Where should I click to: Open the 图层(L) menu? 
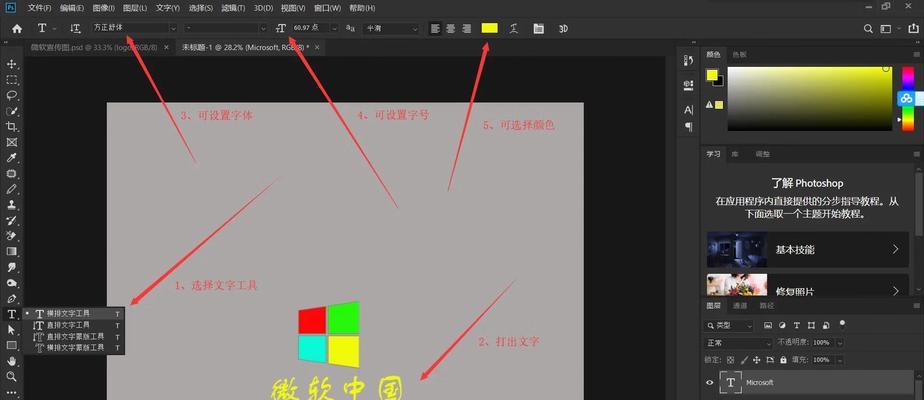[x=135, y=8]
